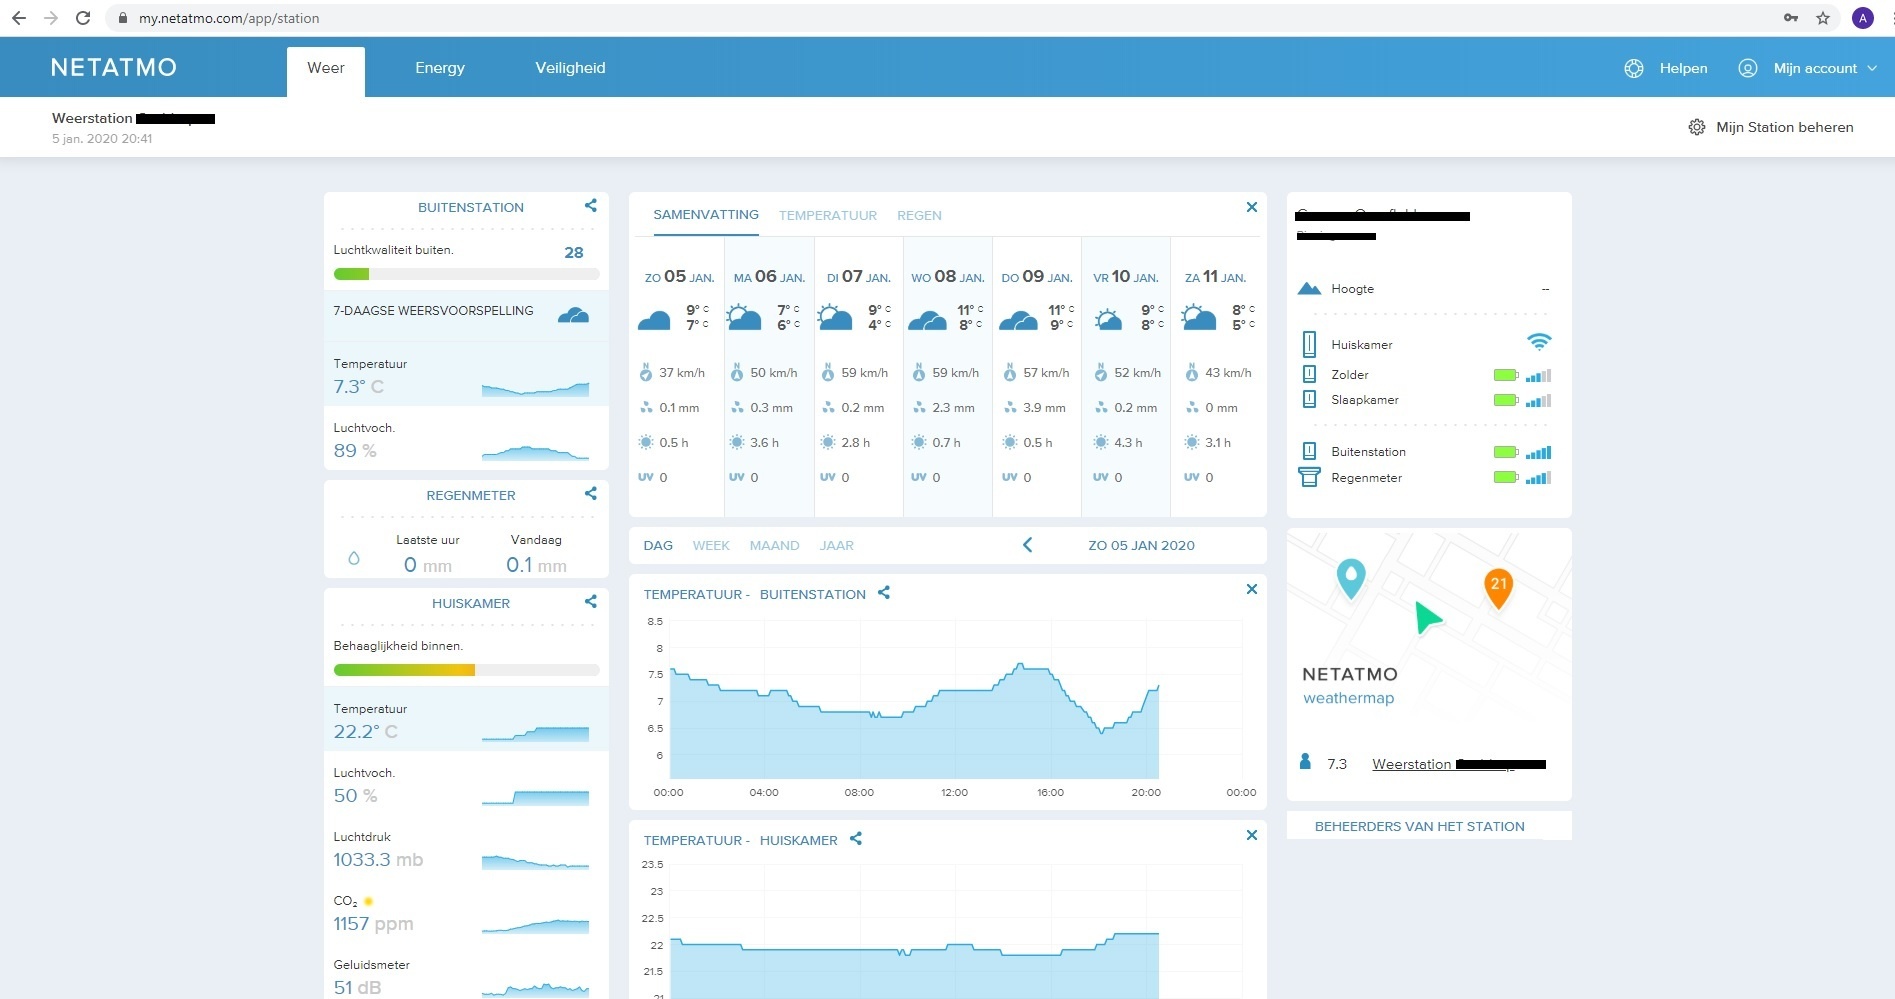Select the Week time range
This screenshot has height=999, width=1895.
[711, 545]
